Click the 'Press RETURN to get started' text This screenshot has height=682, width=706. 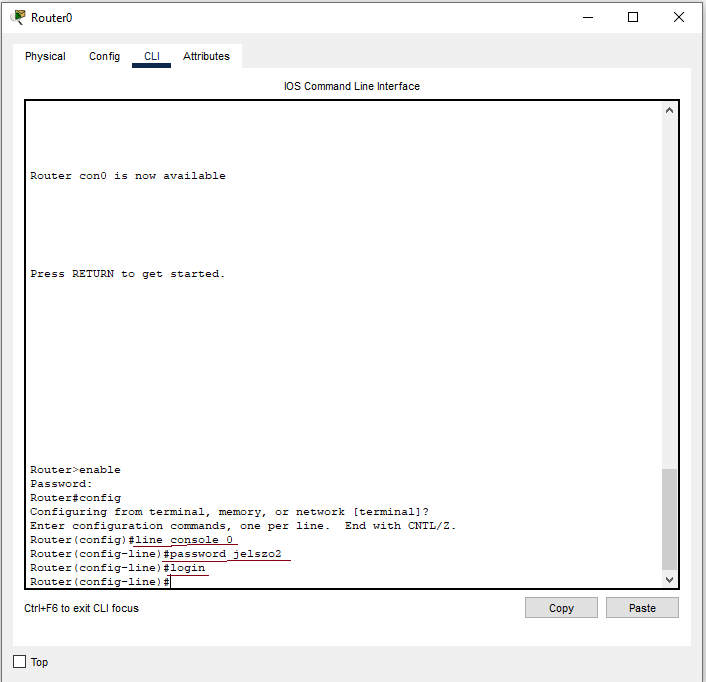128,274
